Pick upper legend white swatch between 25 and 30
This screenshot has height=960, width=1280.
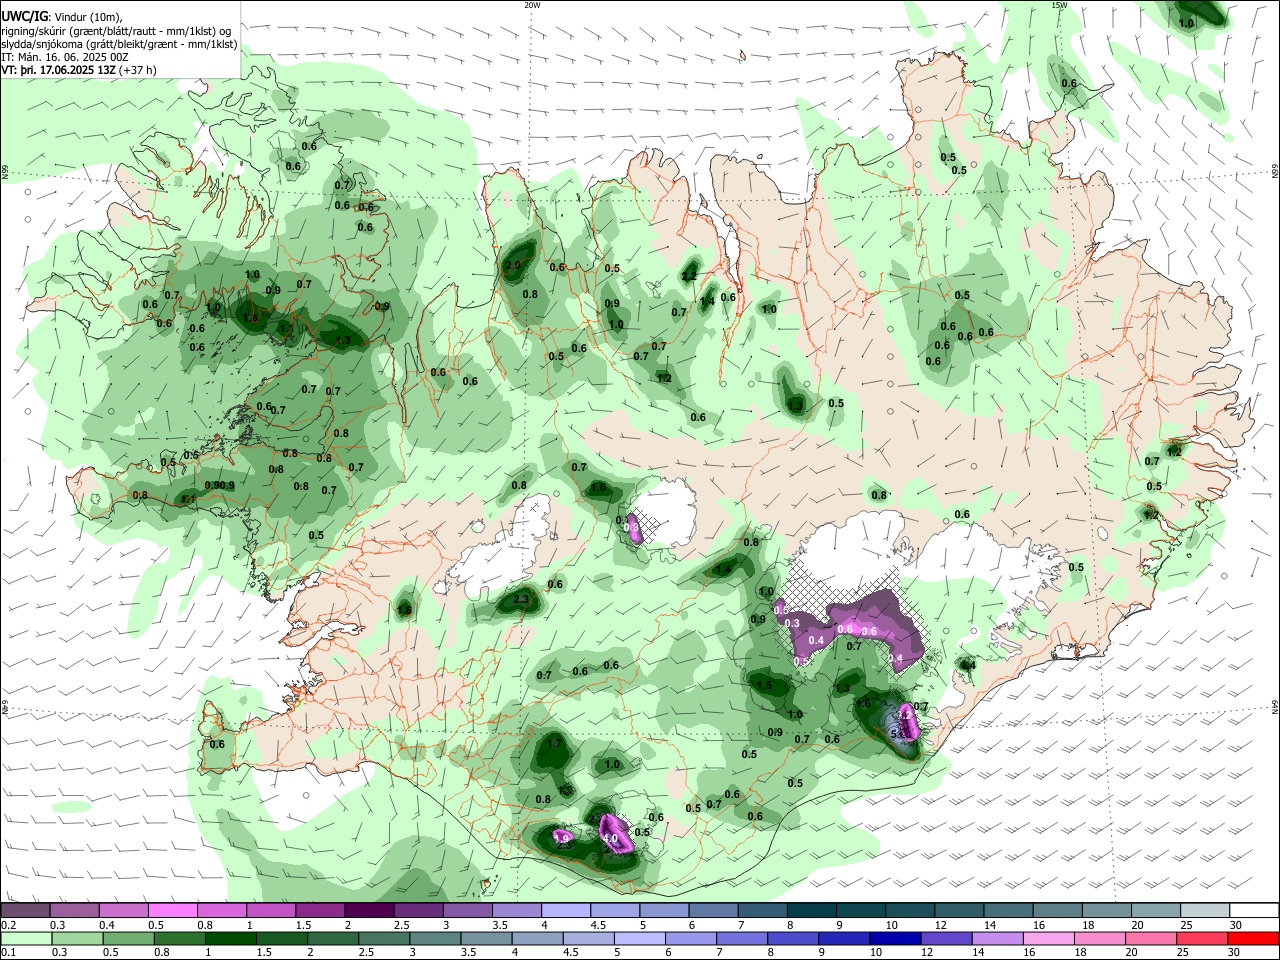(1206, 910)
